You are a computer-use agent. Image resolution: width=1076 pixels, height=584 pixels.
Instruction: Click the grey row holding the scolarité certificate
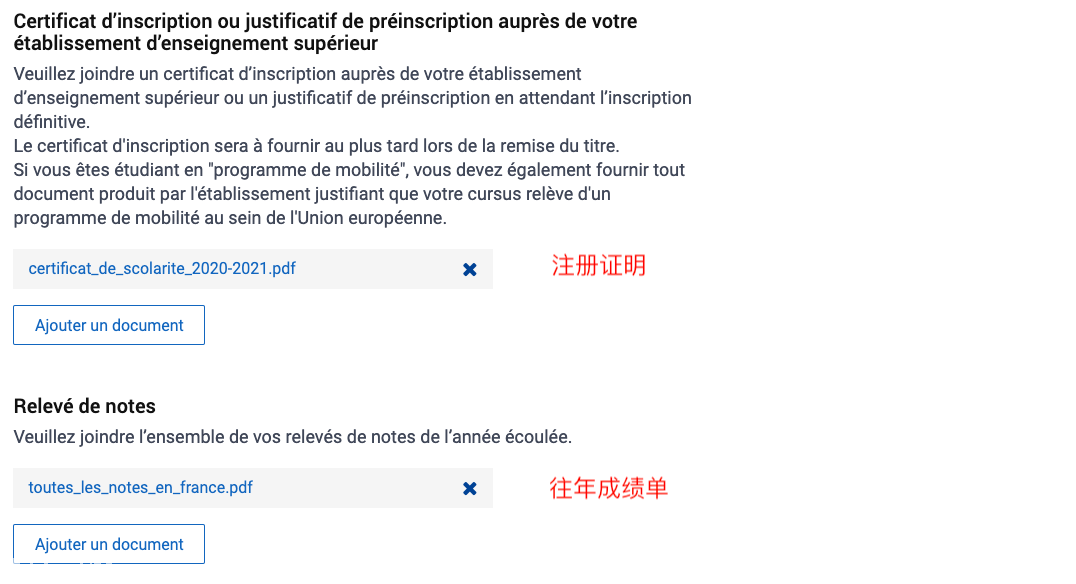(253, 269)
